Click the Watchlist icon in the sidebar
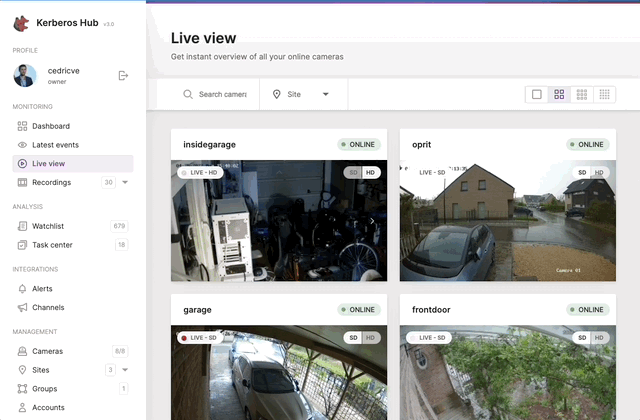This screenshot has width=640, height=420. coord(22,226)
